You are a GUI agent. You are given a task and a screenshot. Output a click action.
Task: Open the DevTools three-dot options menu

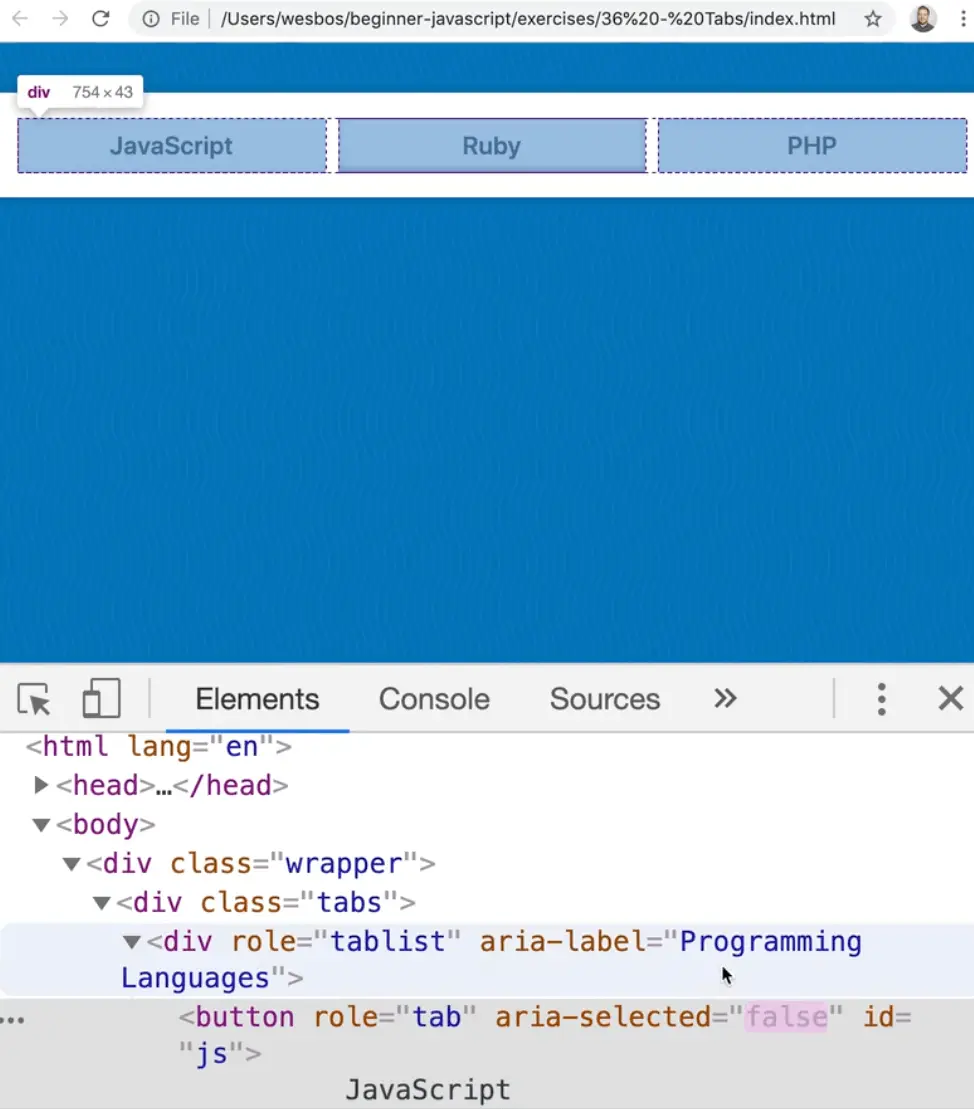[881, 699]
